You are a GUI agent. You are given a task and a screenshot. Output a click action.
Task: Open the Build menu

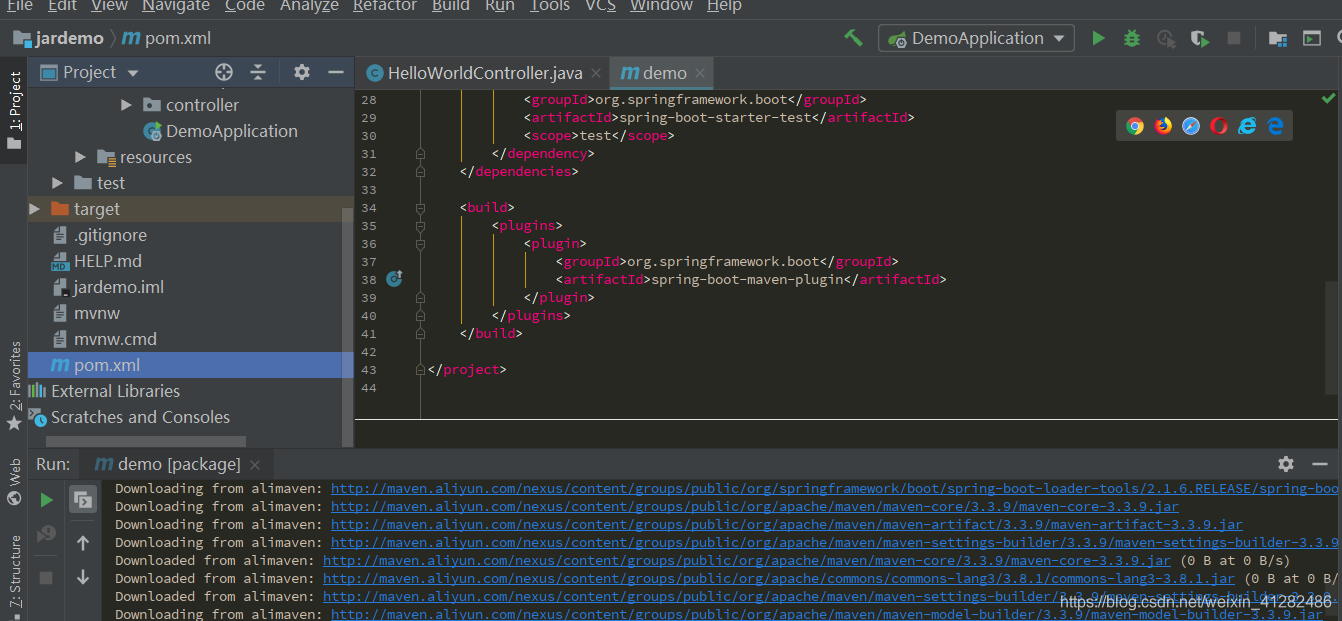(450, 6)
